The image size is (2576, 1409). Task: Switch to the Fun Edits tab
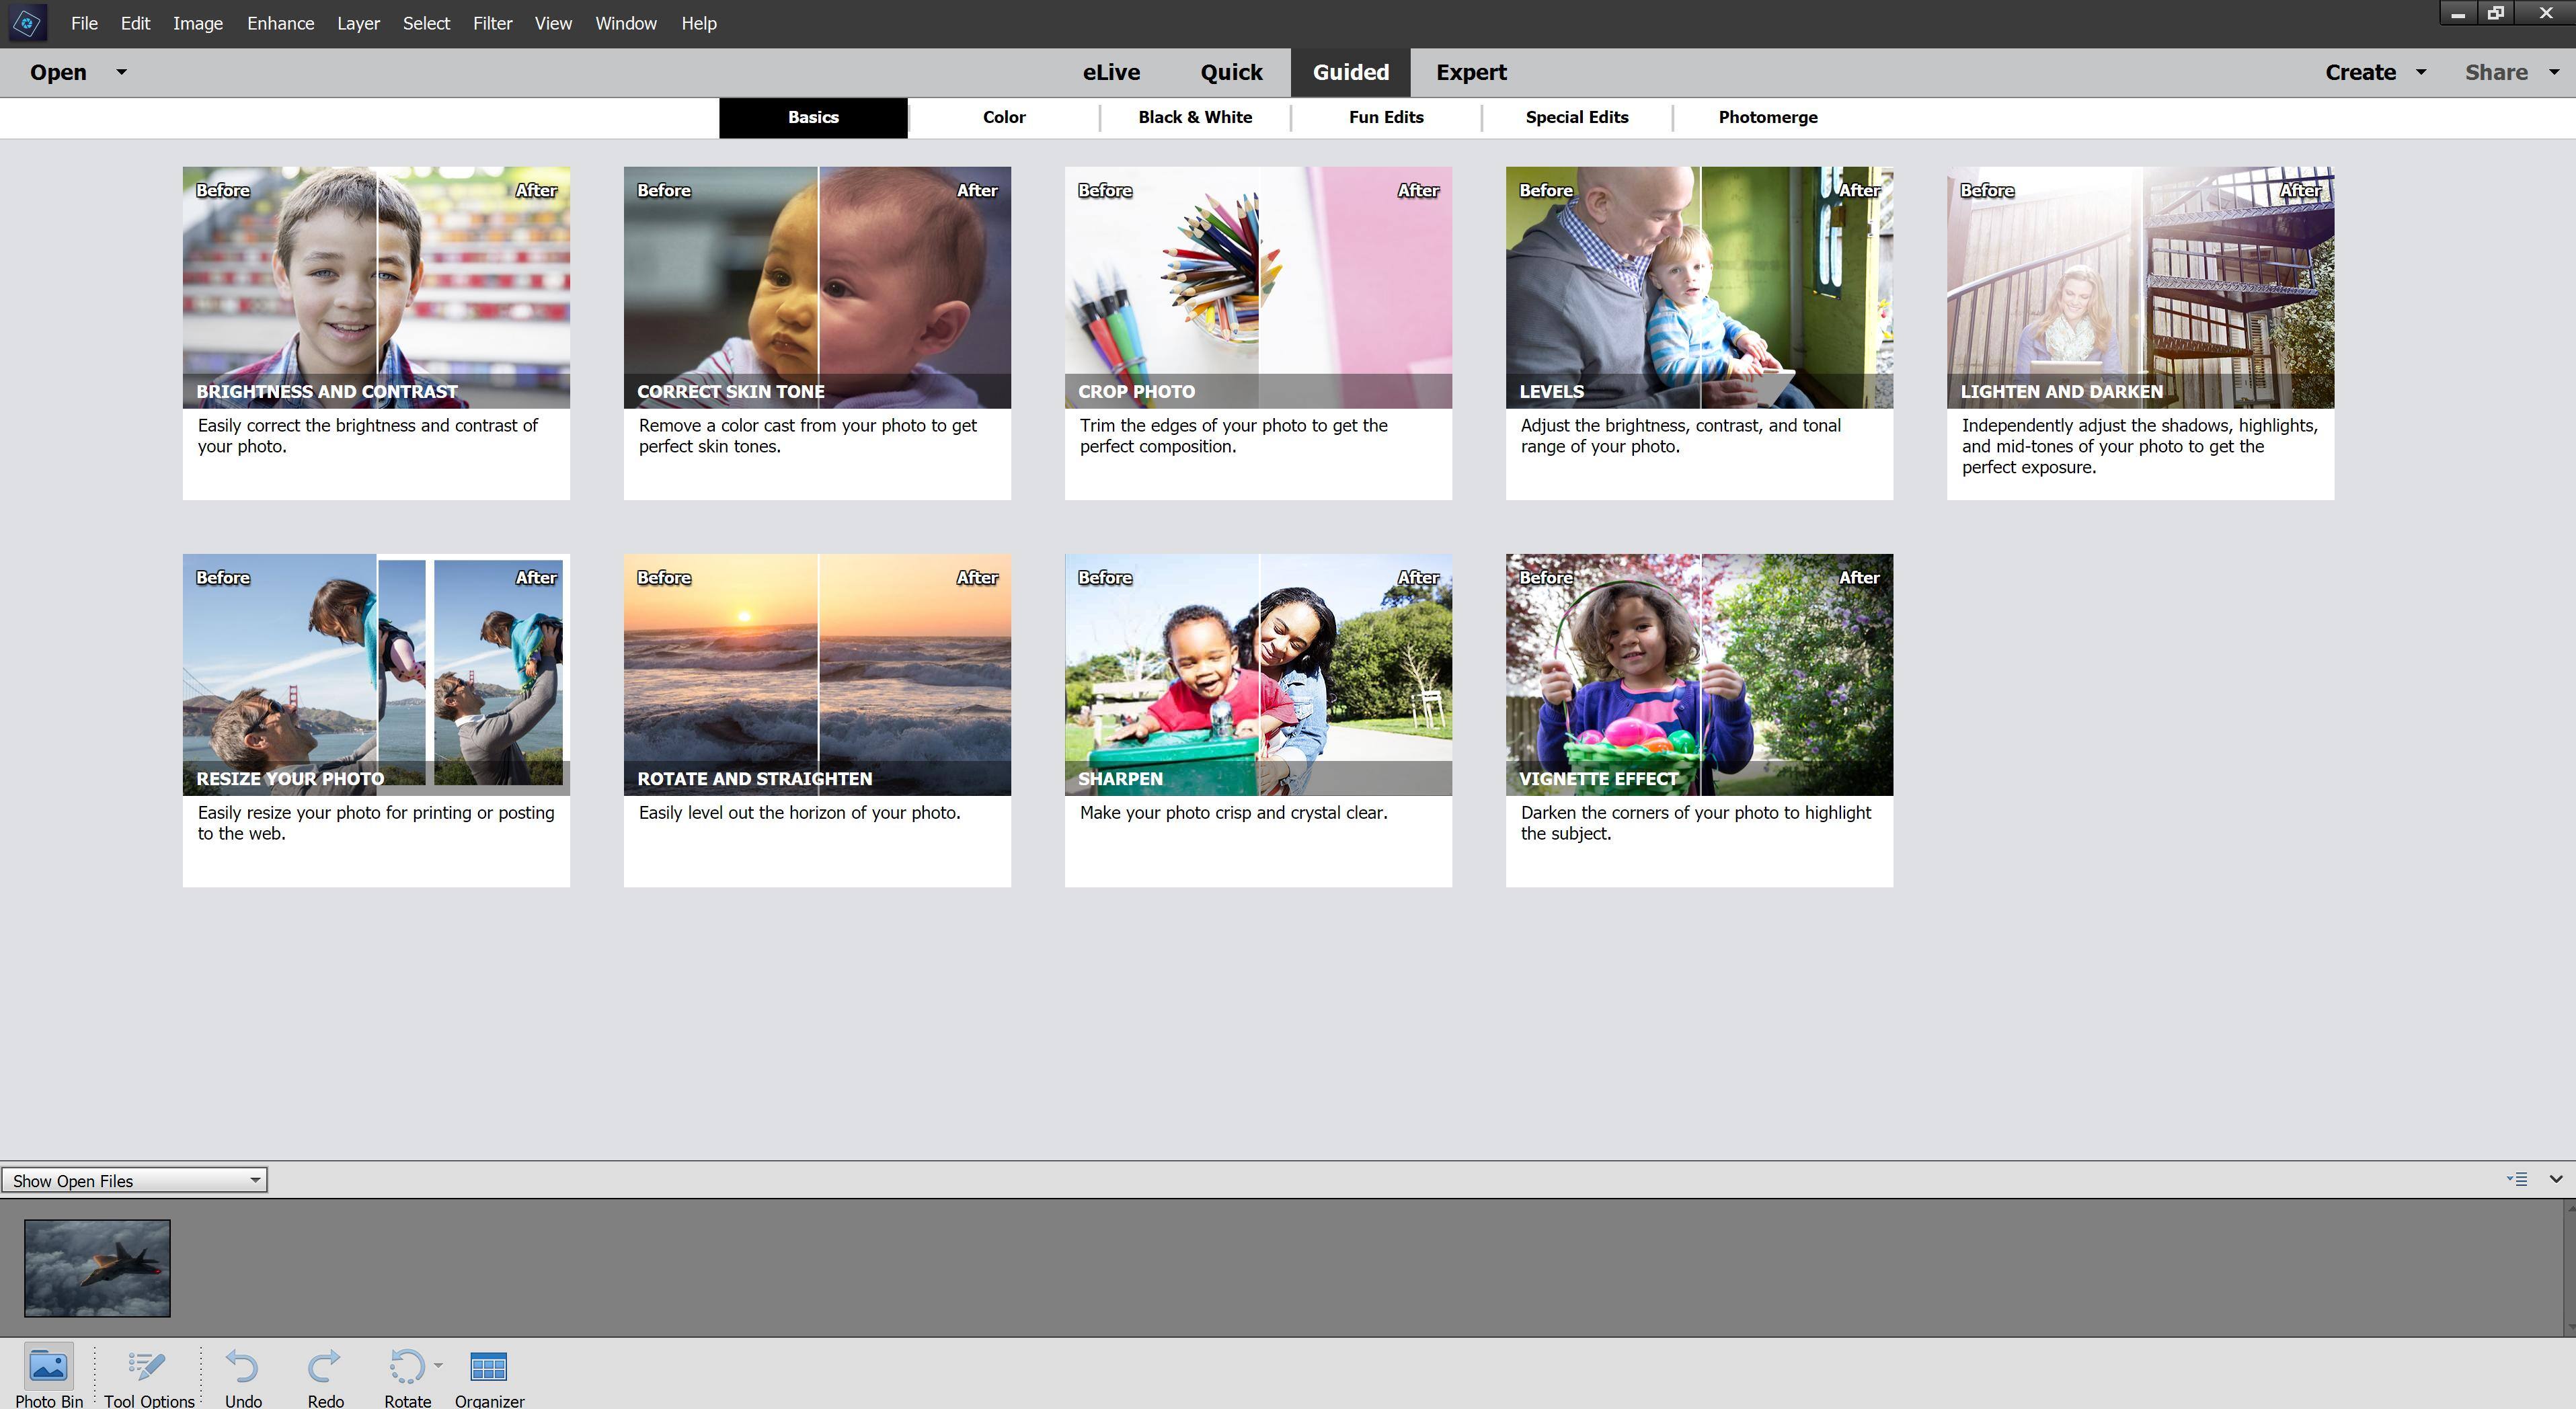(x=1385, y=117)
